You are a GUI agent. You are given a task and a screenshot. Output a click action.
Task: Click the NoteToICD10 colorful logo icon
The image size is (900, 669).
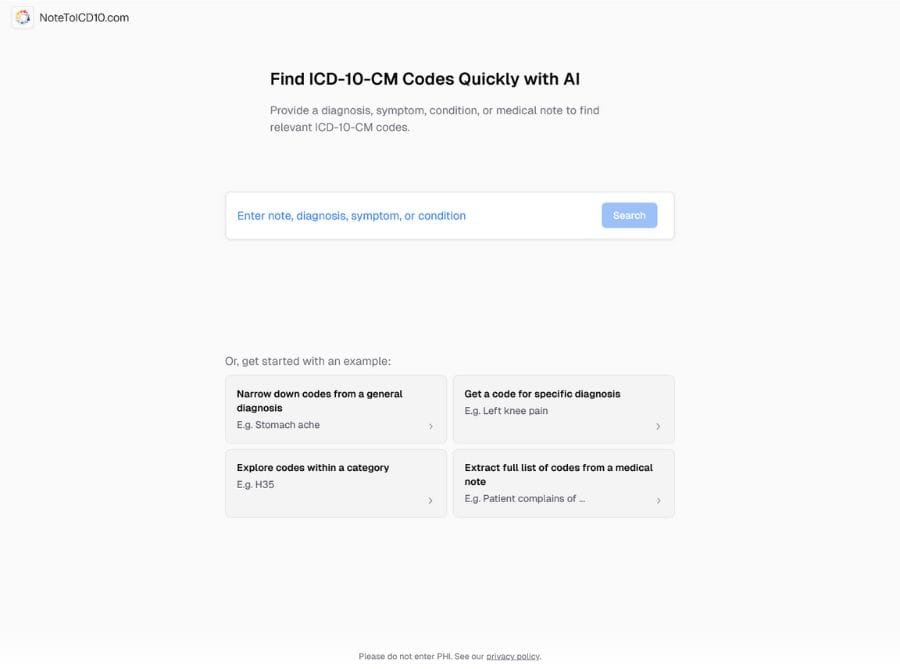click(22, 17)
